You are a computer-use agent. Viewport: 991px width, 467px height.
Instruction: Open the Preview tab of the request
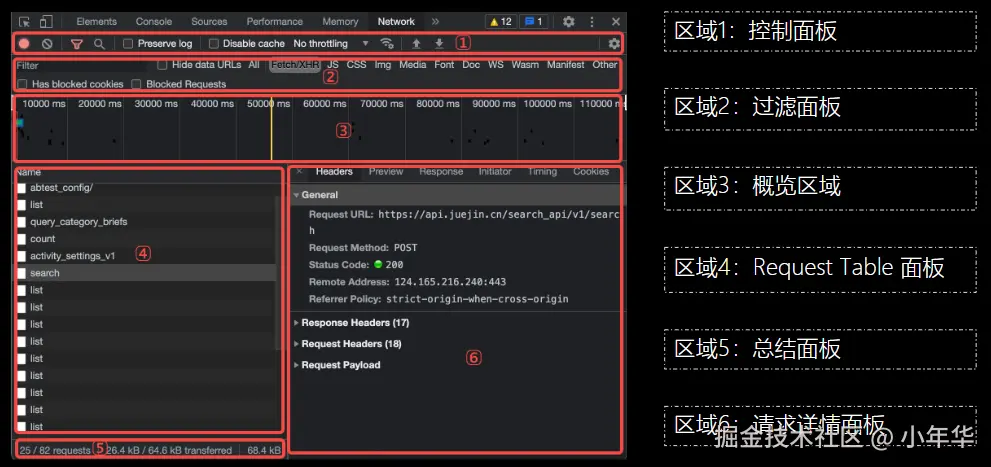click(x=386, y=171)
